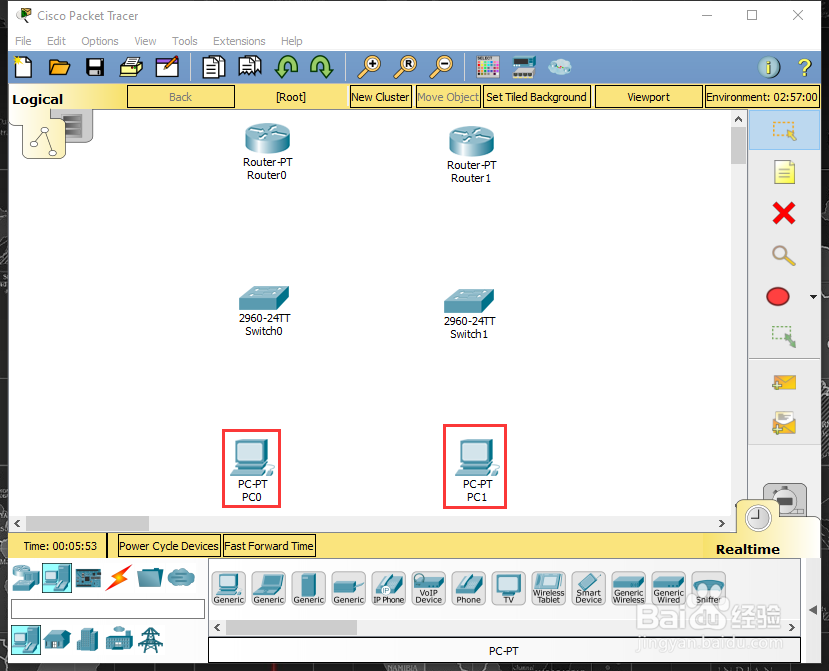Image resolution: width=829 pixels, height=671 pixels.
Task: Pick the Generic Laptop device
Action: [x=269, y=588]
